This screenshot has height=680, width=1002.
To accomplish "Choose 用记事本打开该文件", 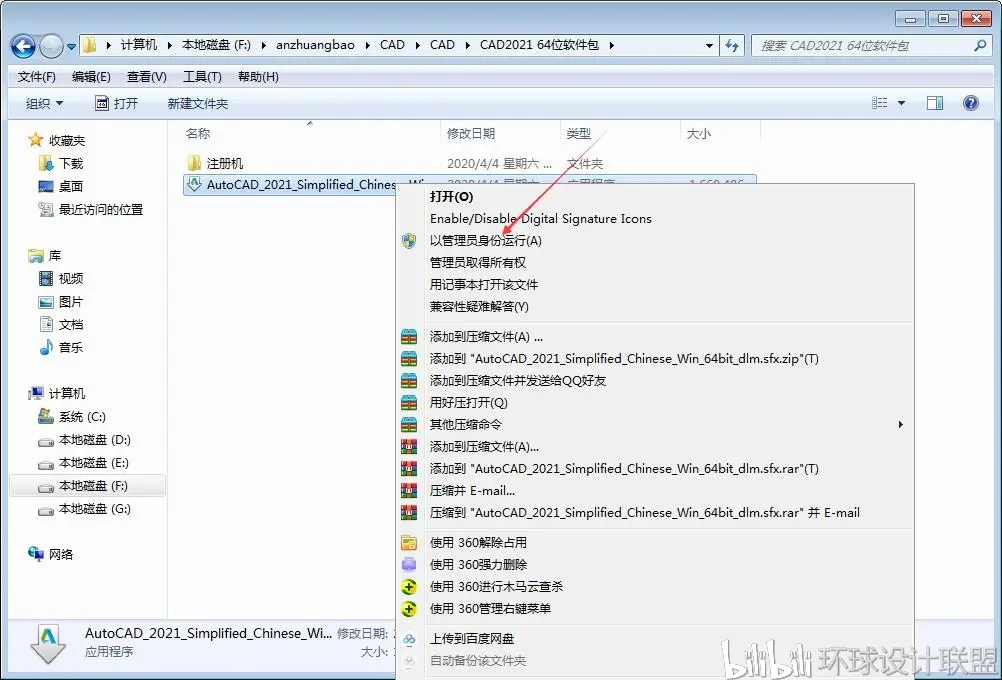I will (484, 284).
